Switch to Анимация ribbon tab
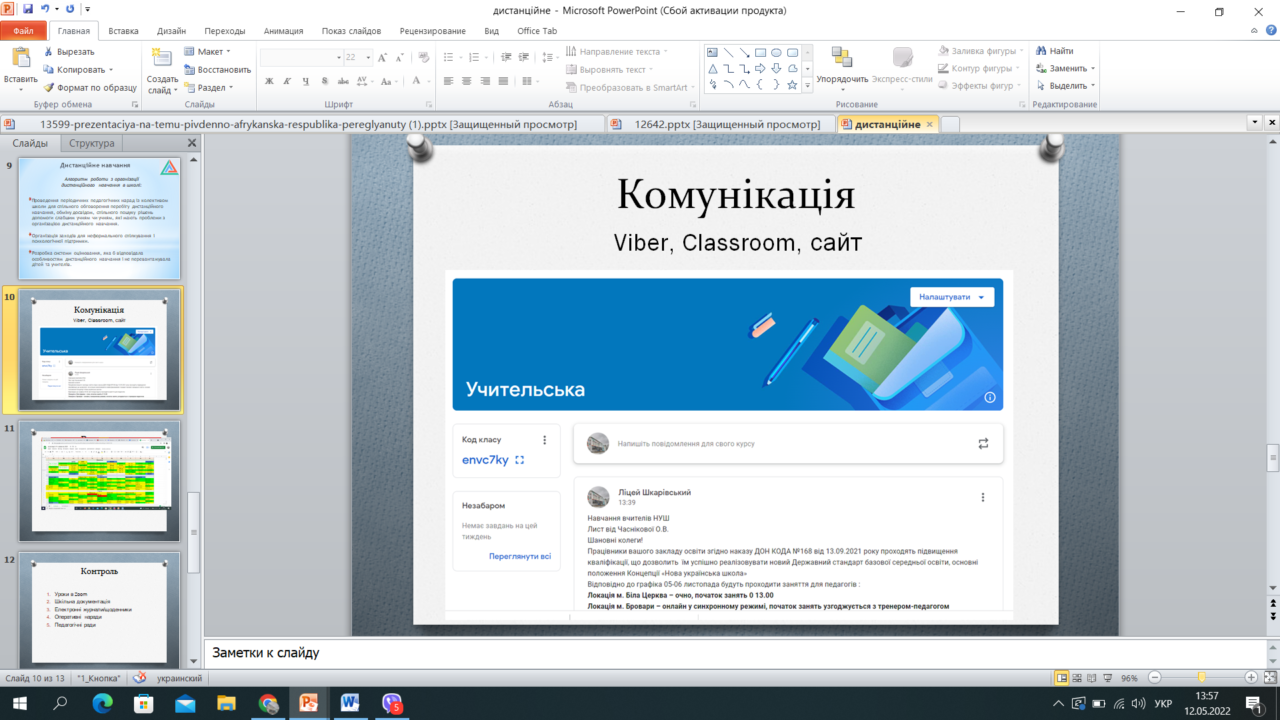Image resolution: width=1280 pixels, height=720 pixels. click(x=283, y=31)
